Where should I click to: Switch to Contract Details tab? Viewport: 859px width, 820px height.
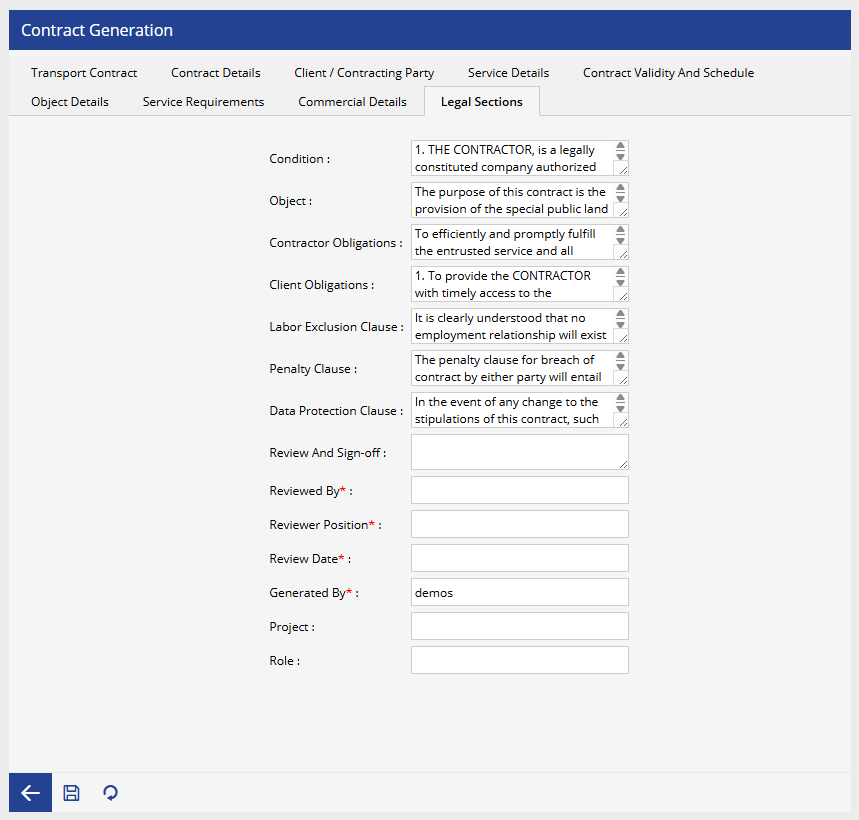(x=215, y=73)
